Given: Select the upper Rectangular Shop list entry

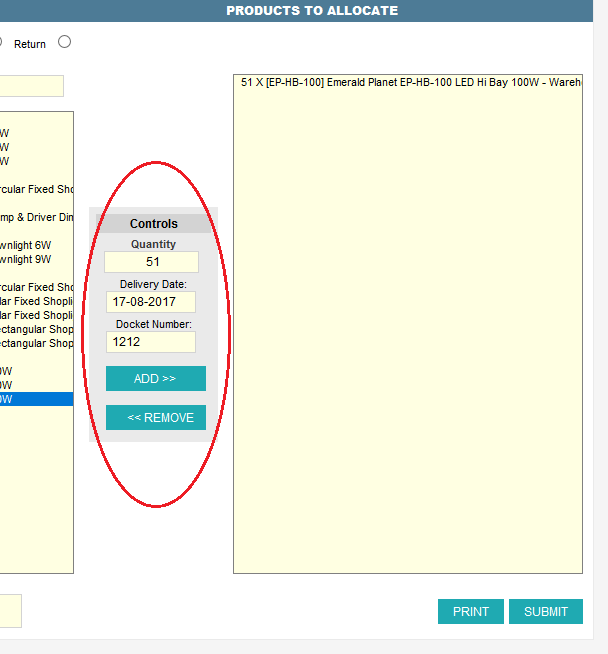Looking at the screenshot, I should coord(36,329).
